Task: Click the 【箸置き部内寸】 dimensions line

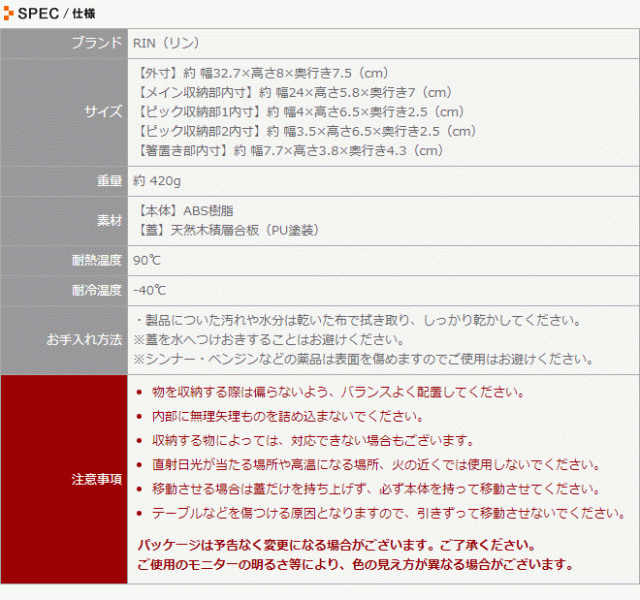Action: (288, 151)
